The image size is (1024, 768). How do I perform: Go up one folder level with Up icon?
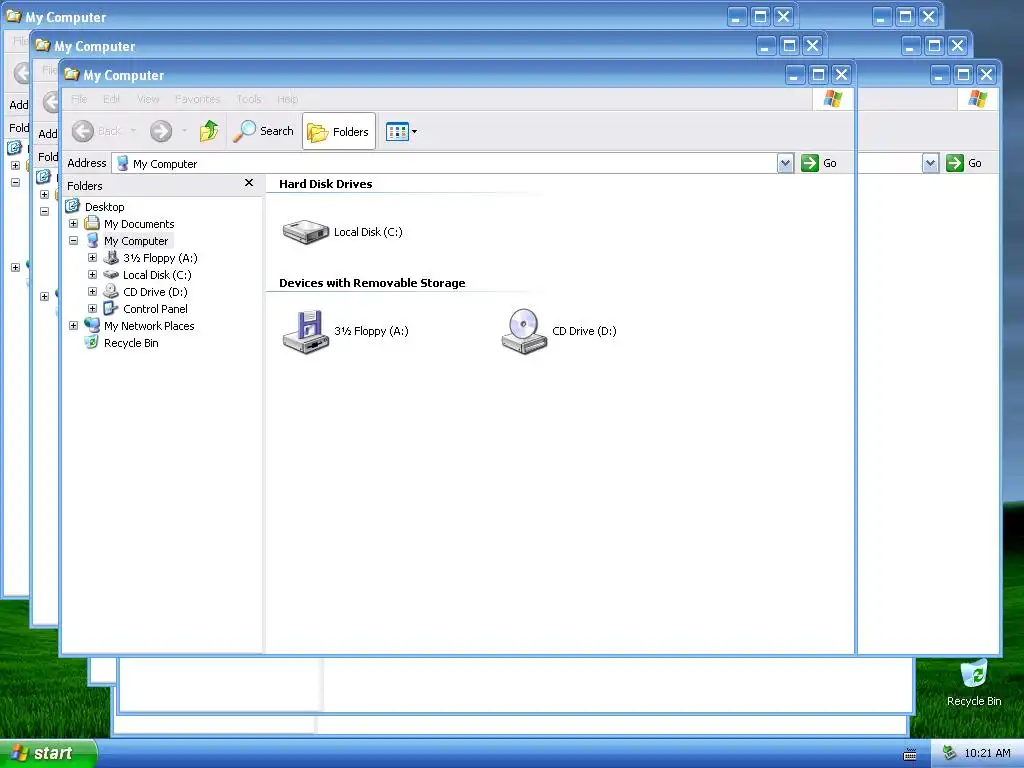pyautogui.click(x=209, y=131)
